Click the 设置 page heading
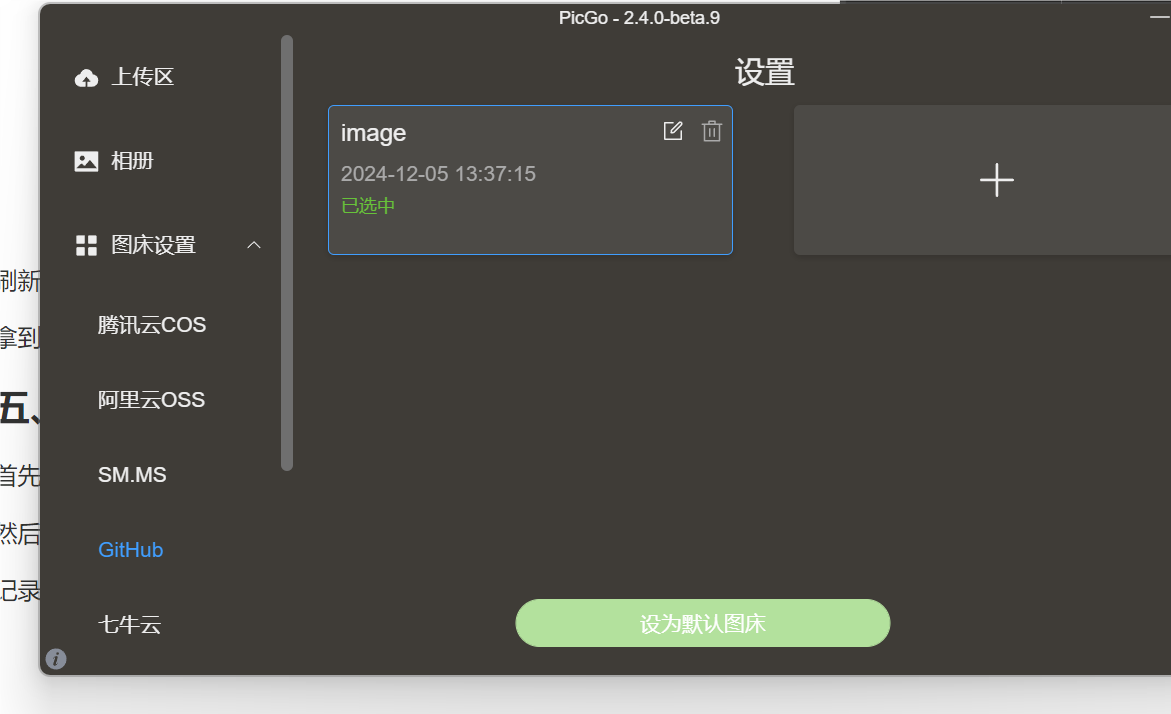1171x714 pixels. pos(765,72)
